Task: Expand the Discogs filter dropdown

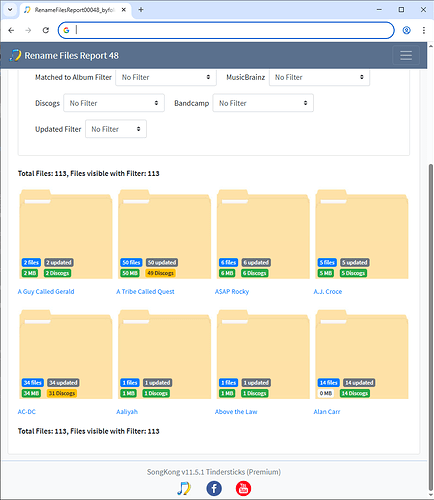Action: 114,103
